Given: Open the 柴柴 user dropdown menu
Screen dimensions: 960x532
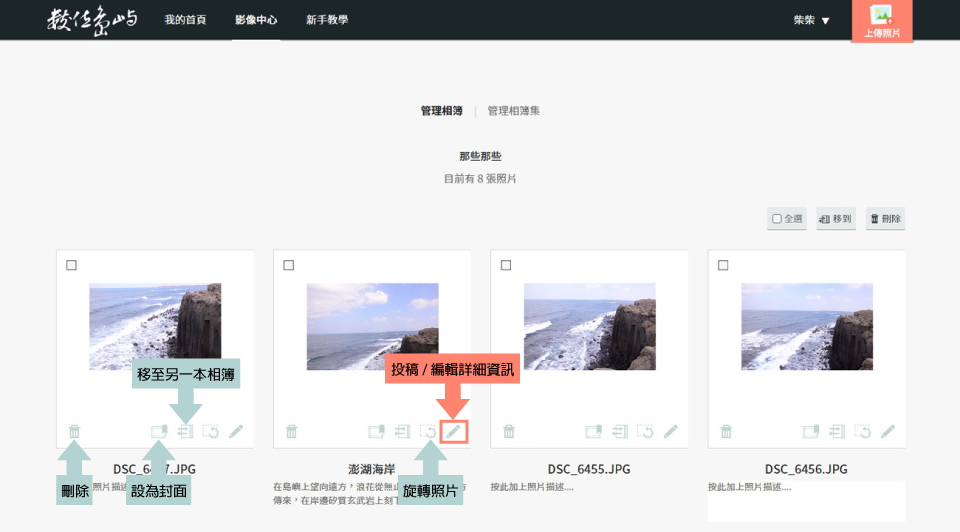Looking at the screenshot, I should coord(811,20).
